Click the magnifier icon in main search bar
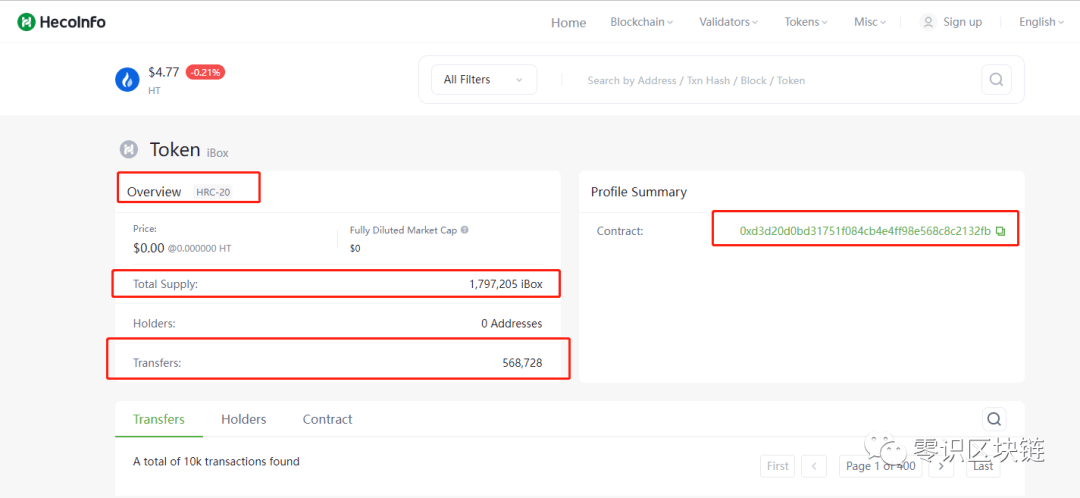This screenshot has height=498, width=1080. click(996, 79)
